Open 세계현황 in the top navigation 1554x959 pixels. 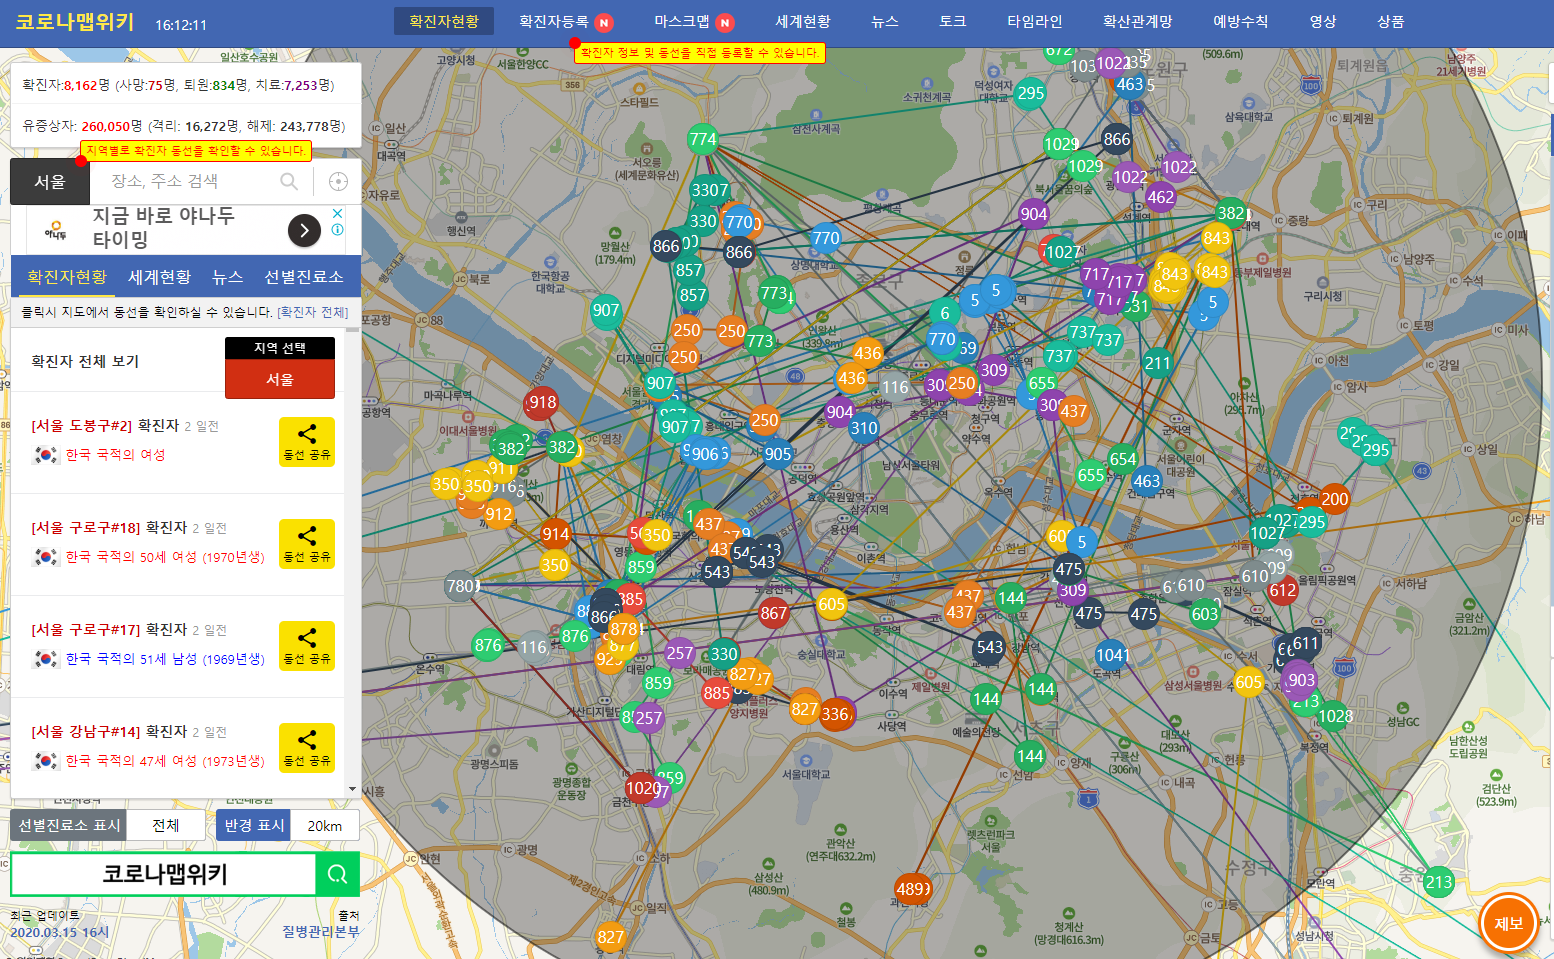(803, 21)
